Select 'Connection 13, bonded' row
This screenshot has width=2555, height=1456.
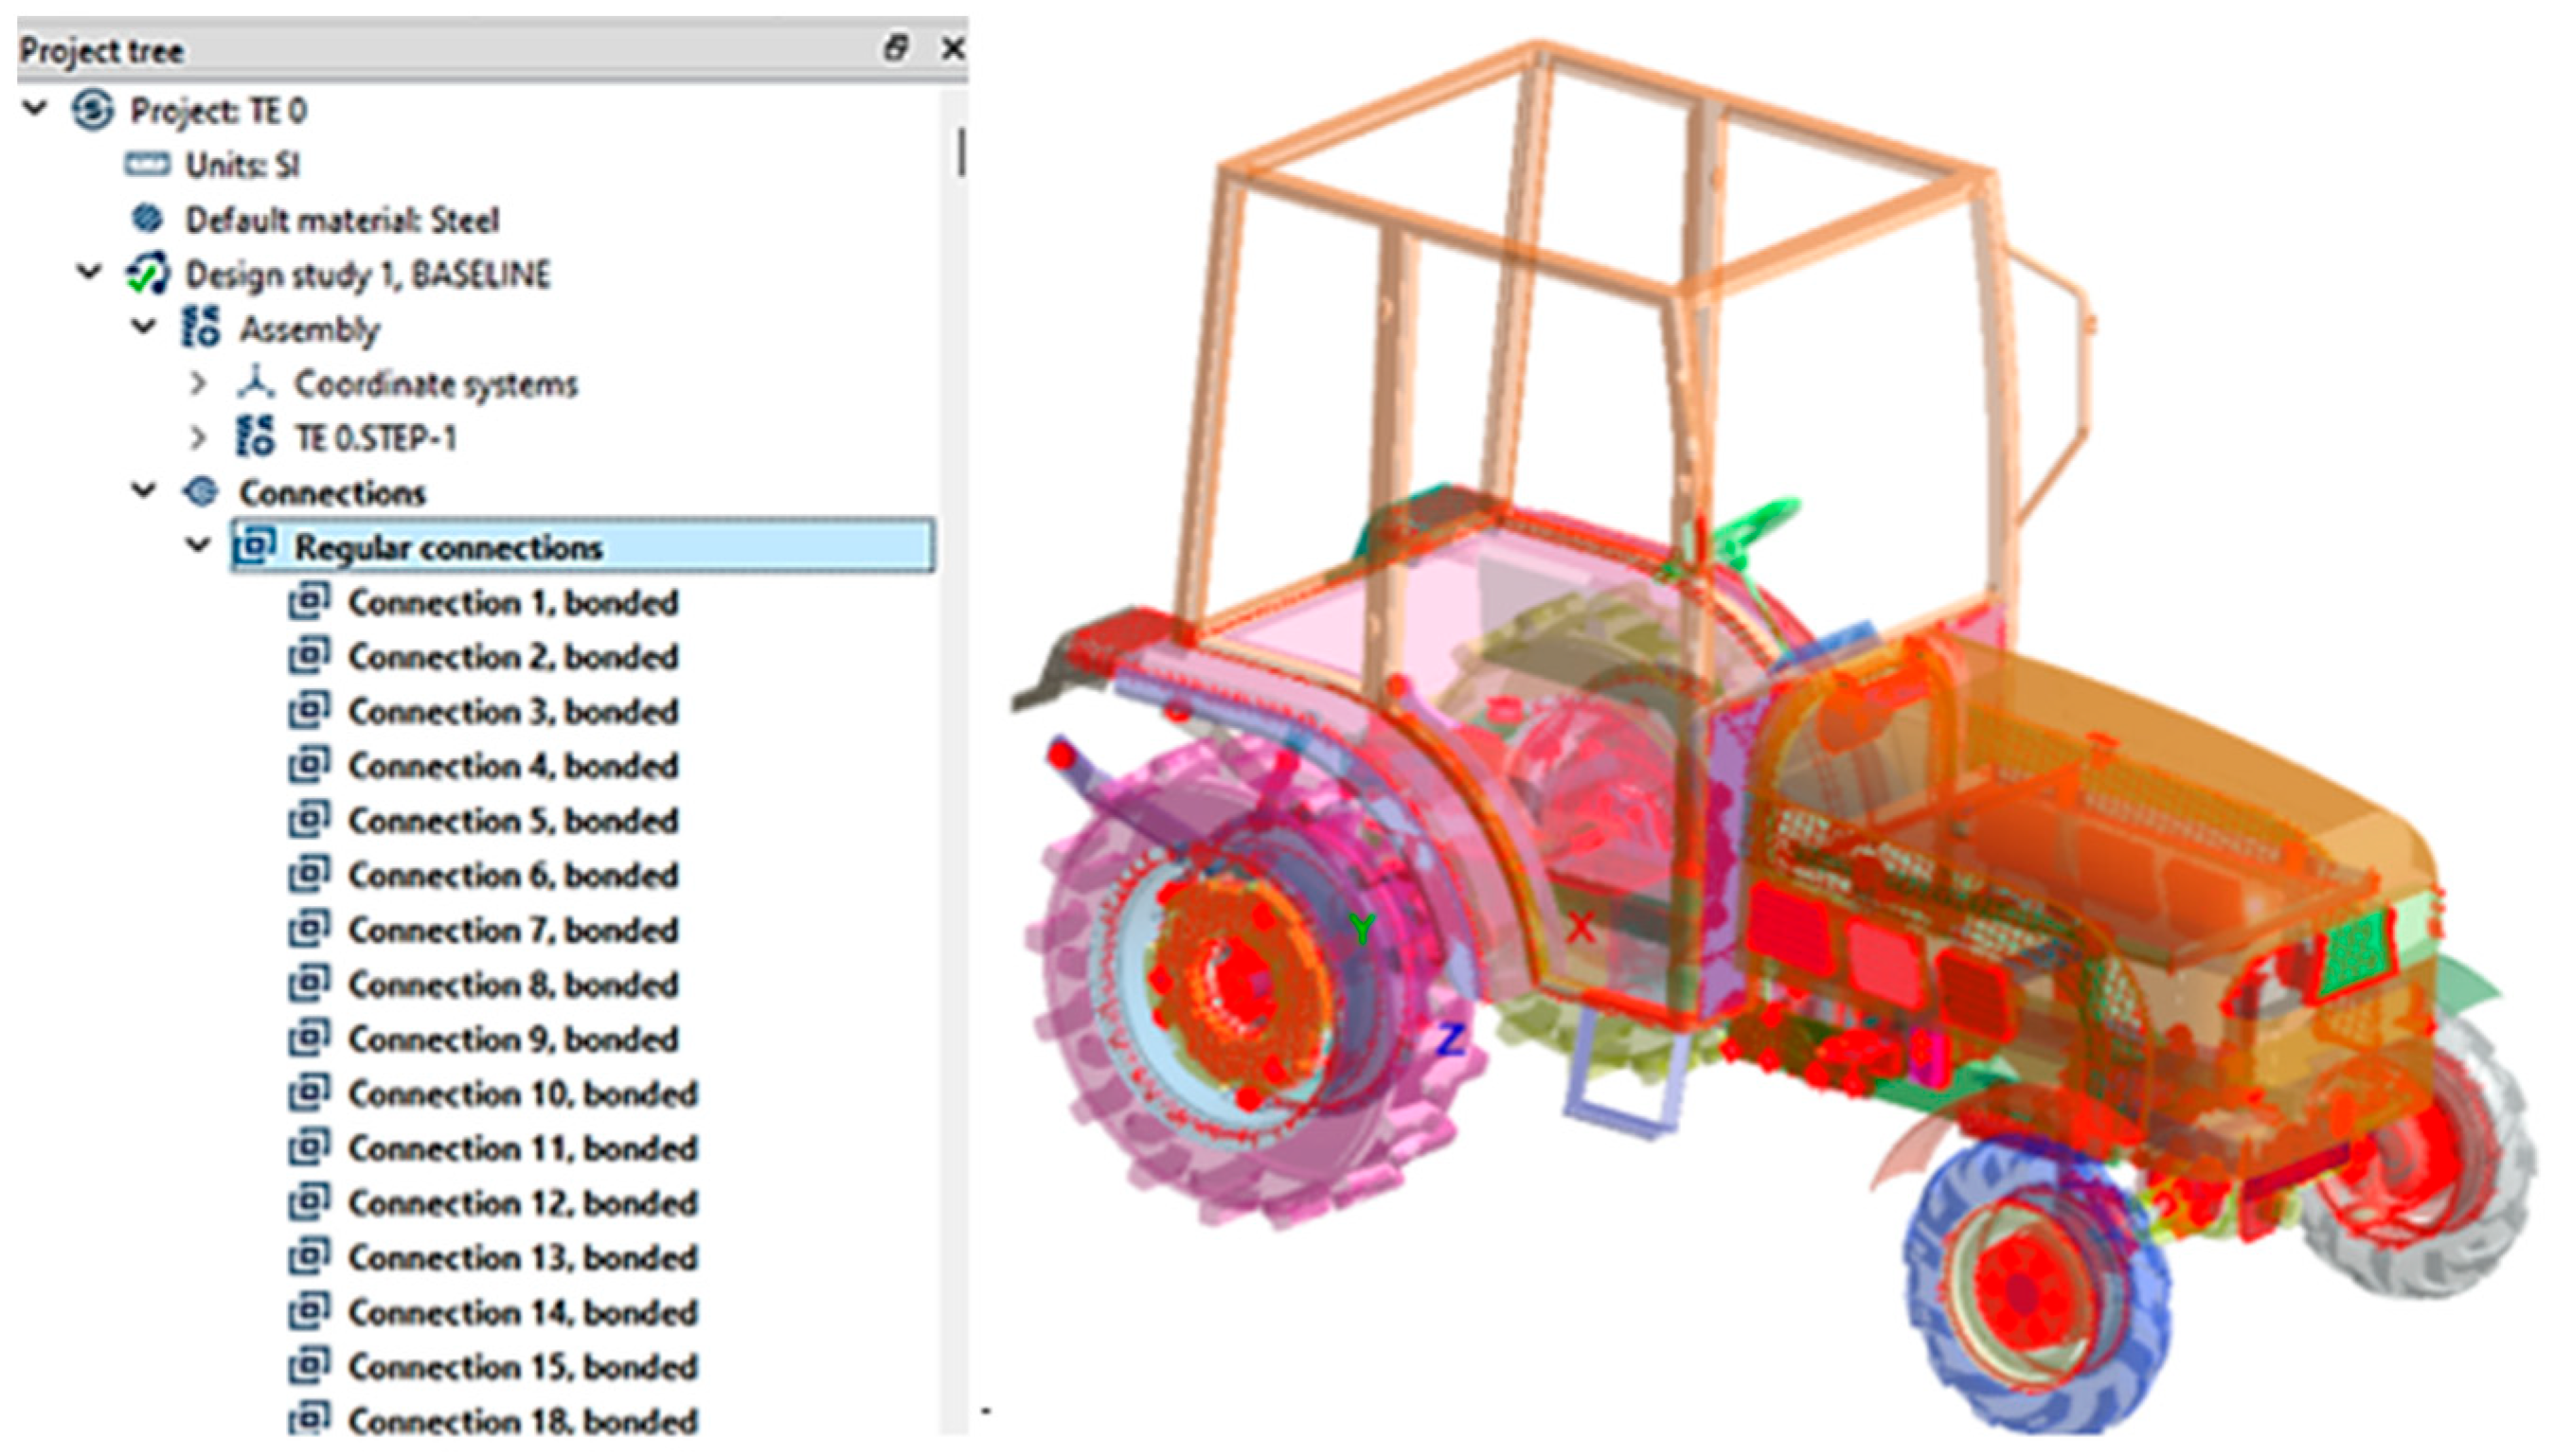(x=522, y=1257)
